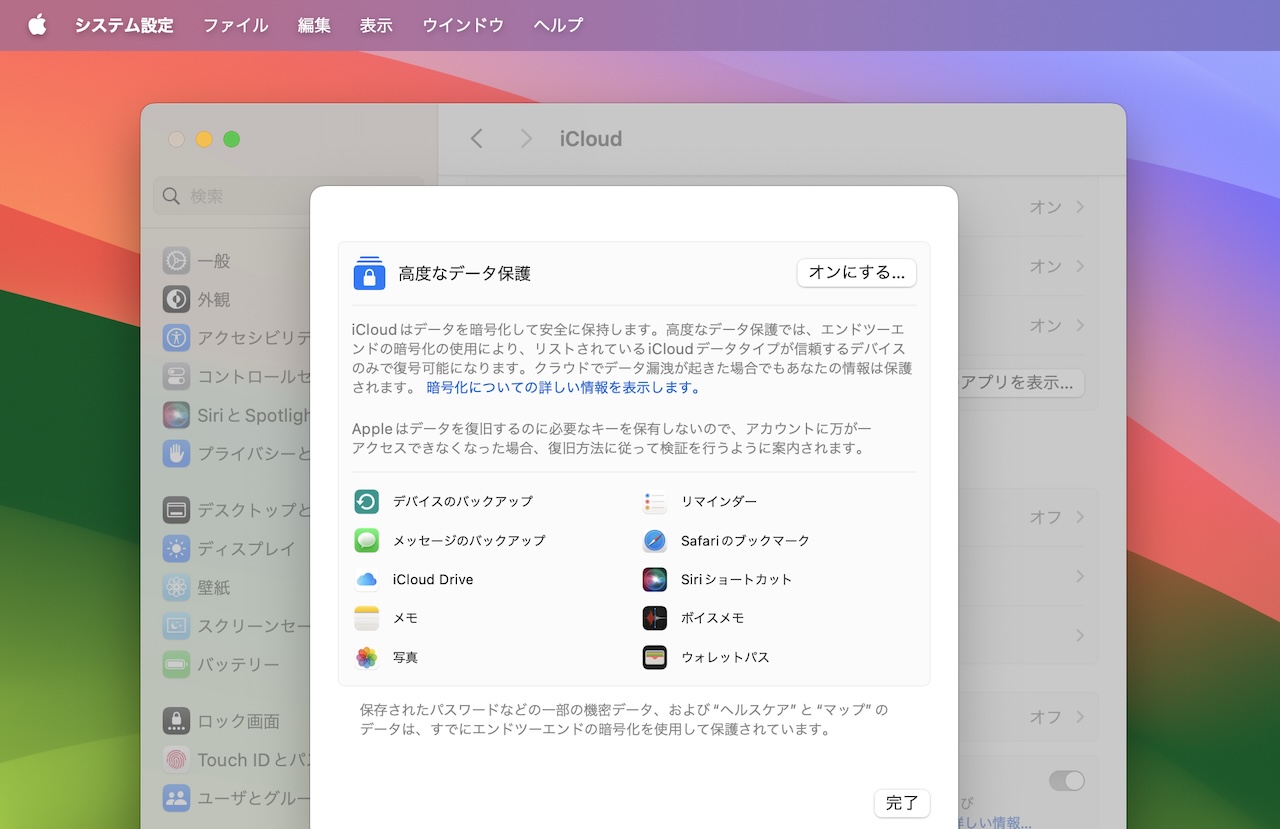Select the privacy hand icon
This screenshot has width=1280, height=829.
(176, 454)
